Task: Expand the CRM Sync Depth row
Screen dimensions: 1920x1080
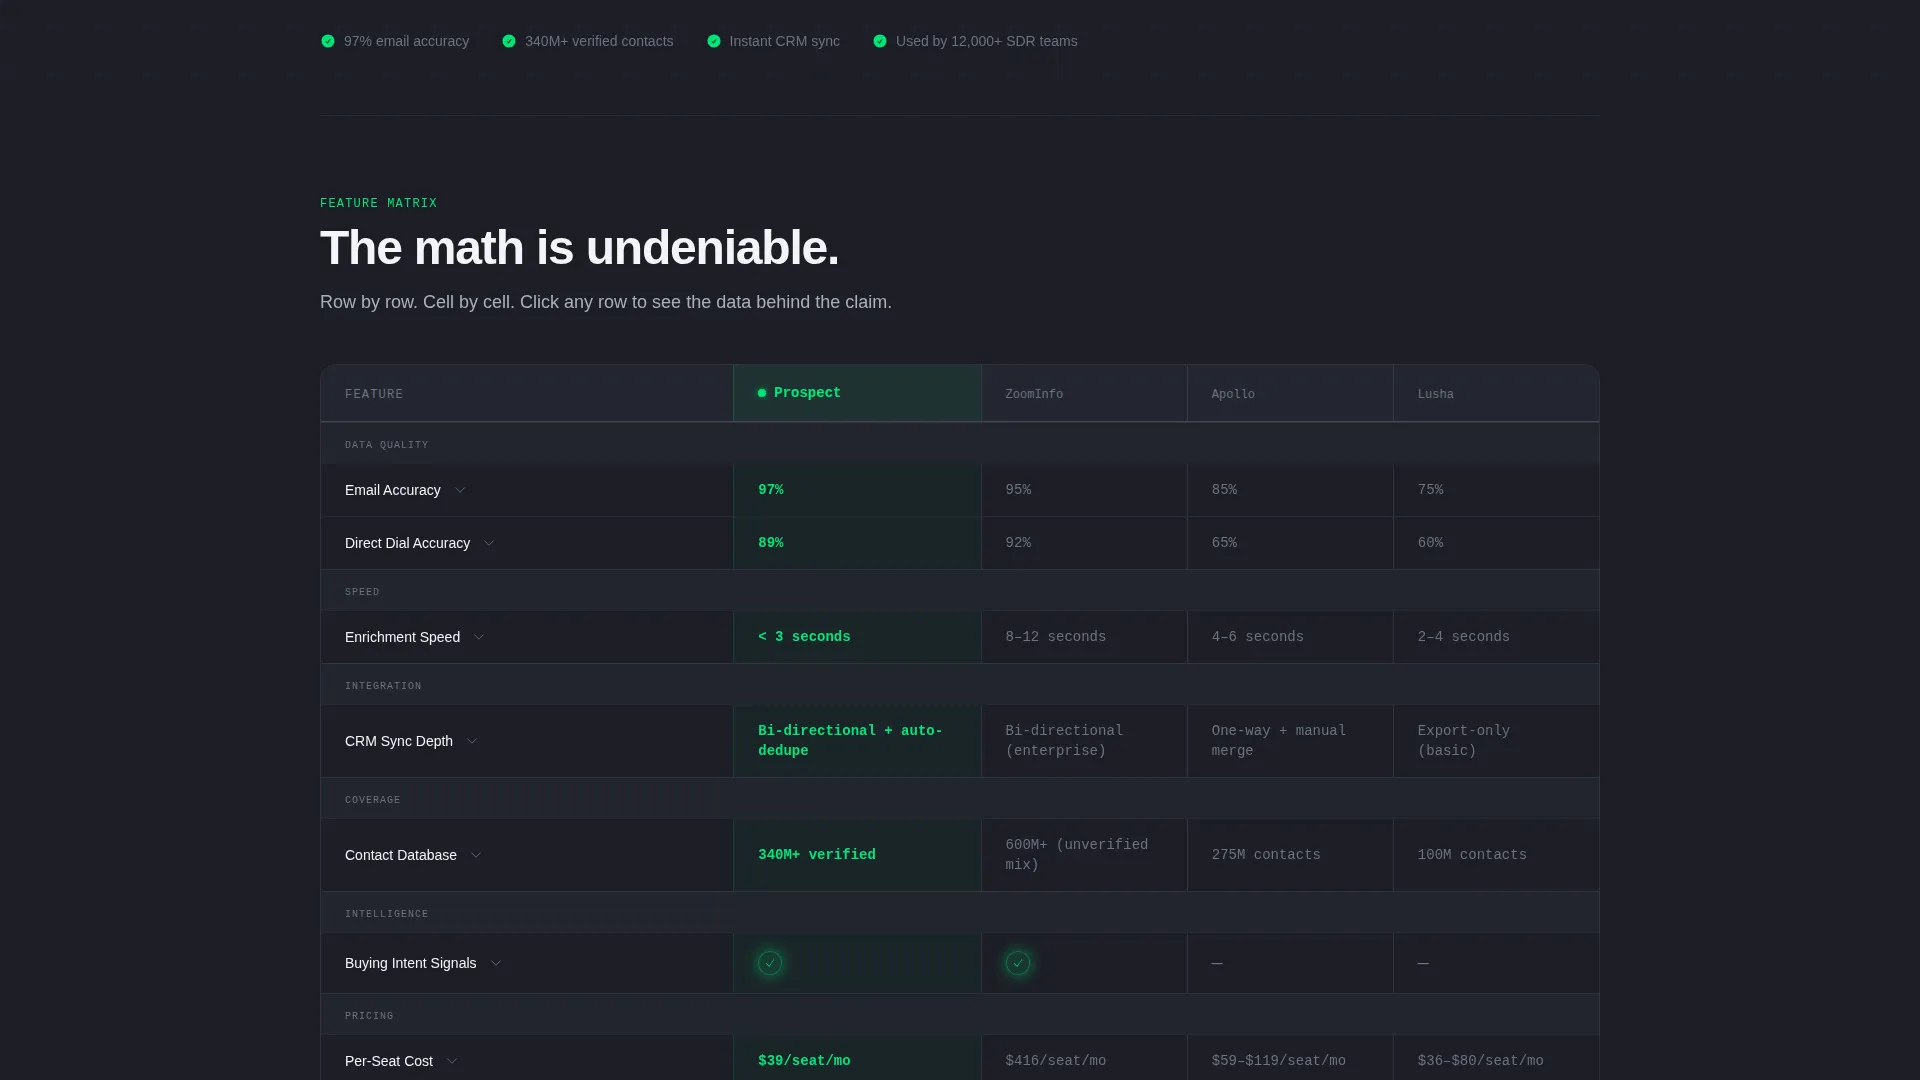Action: tap(472, 741)
